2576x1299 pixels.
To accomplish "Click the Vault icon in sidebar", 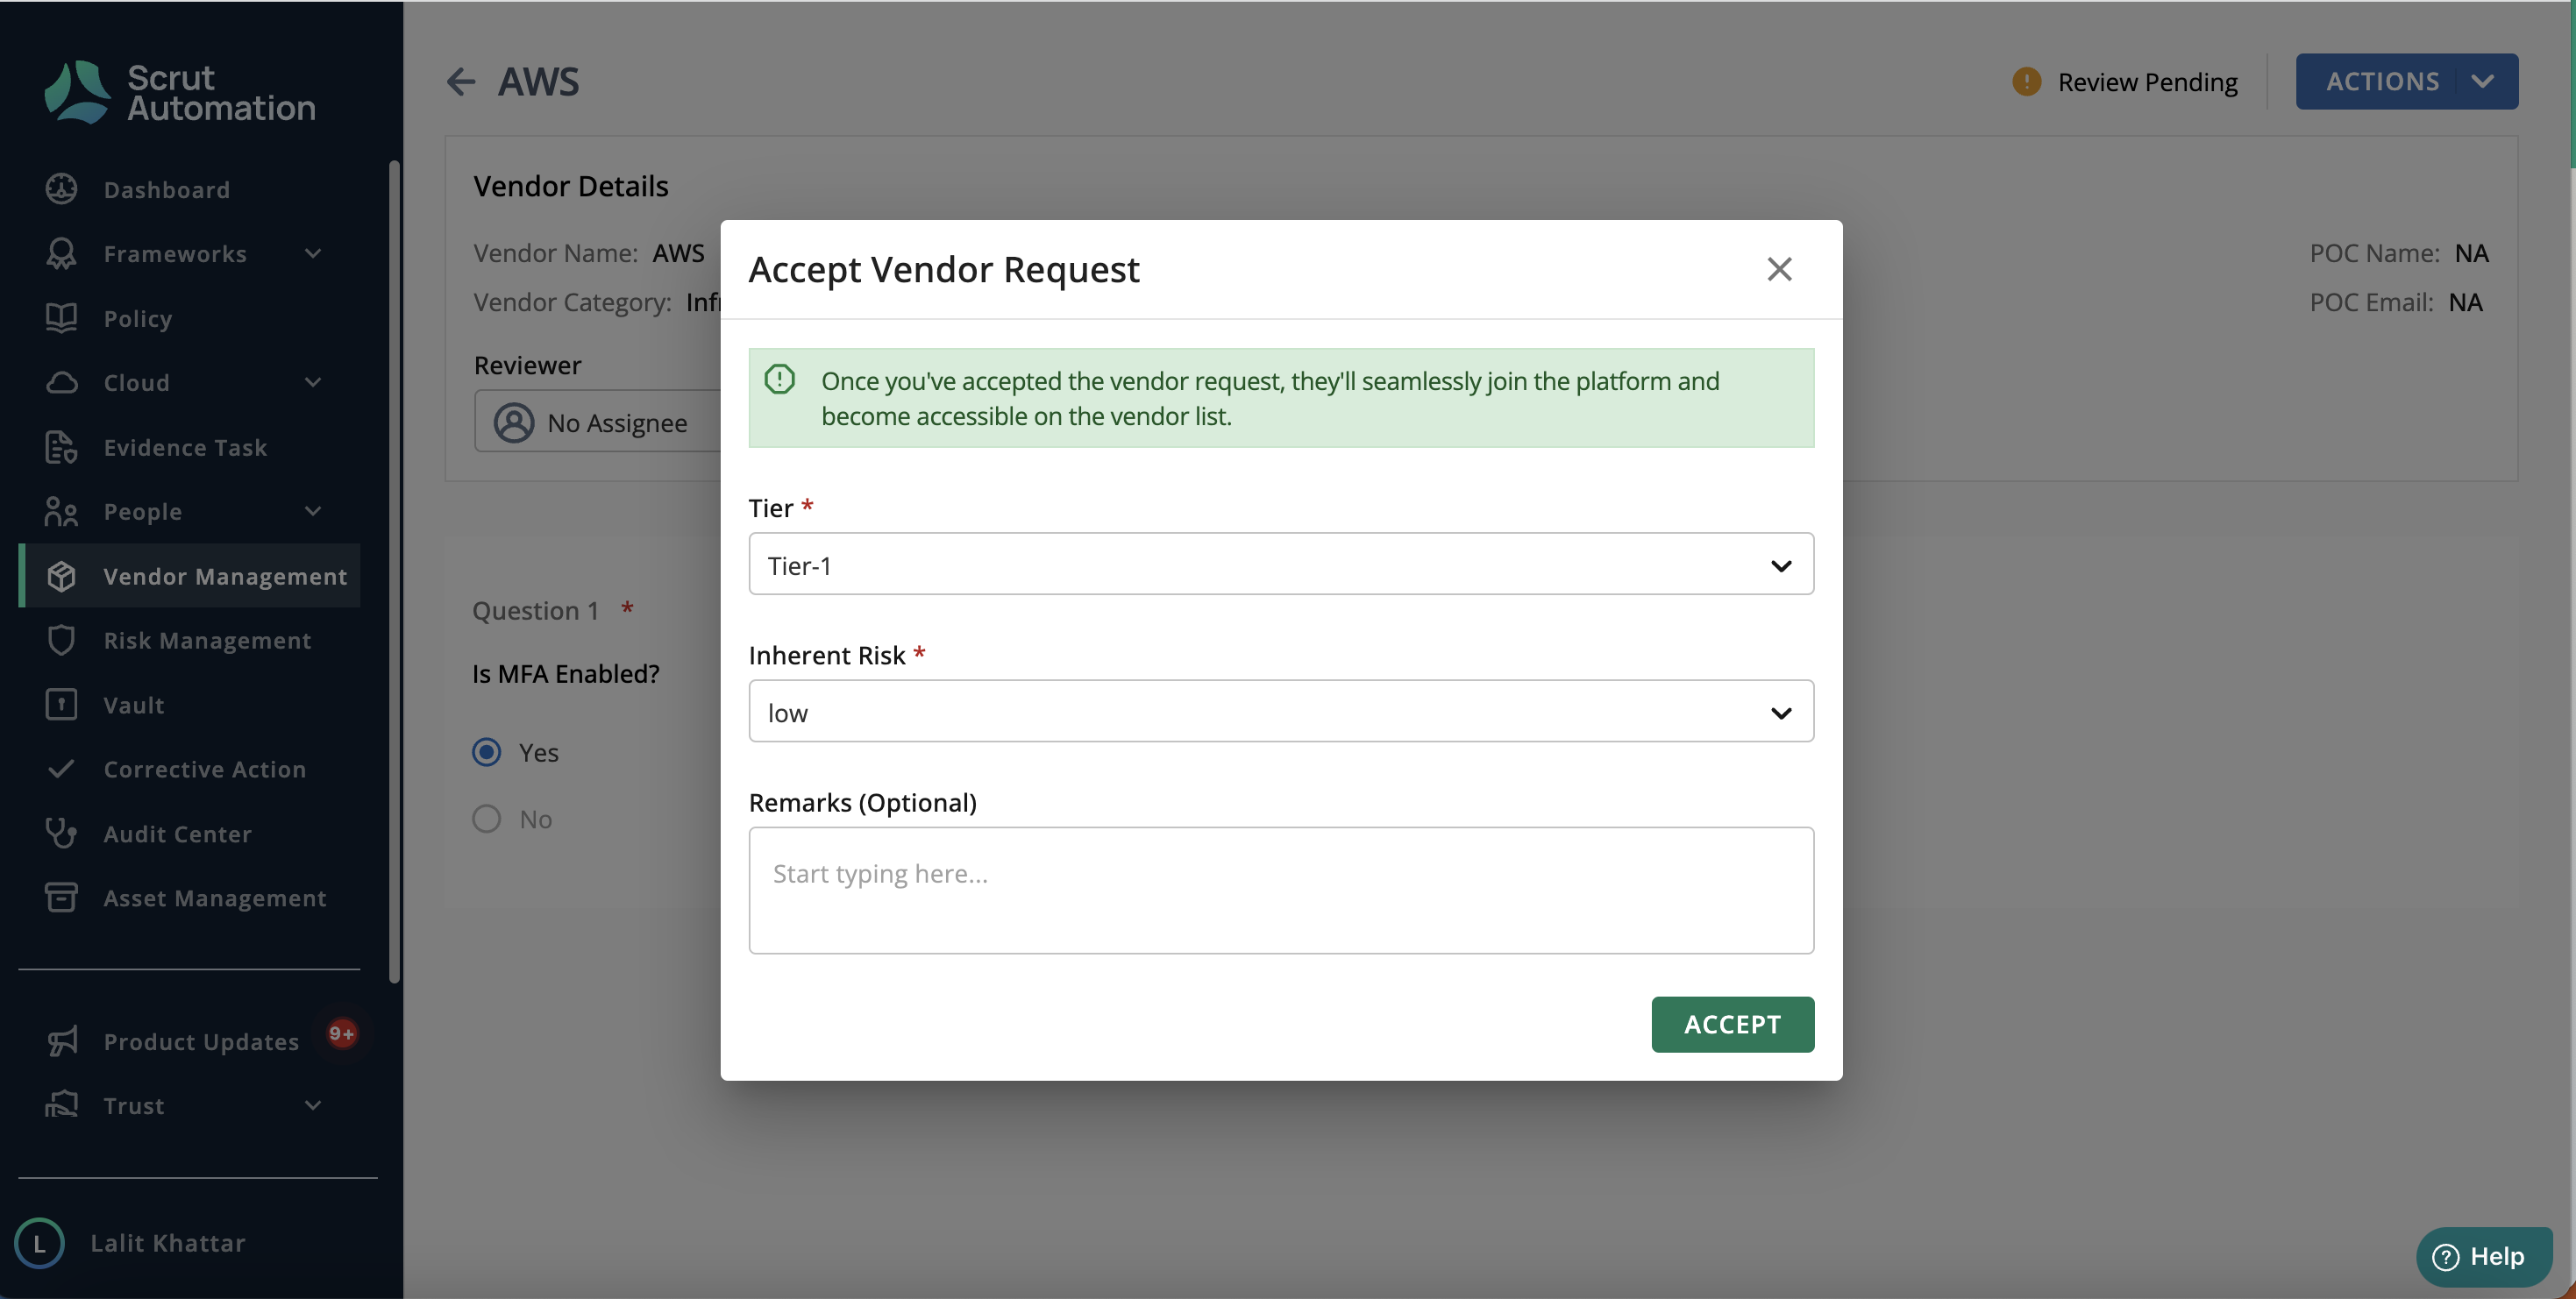I will click(x=61, y=704).
